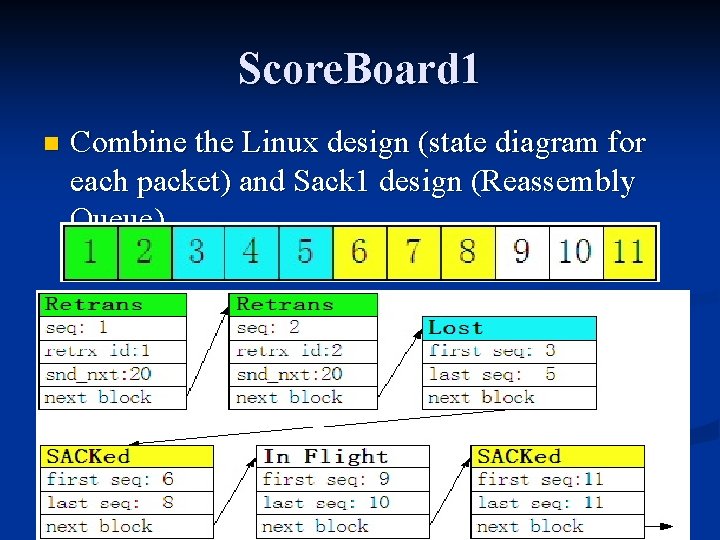This screenshot has width=720, height=540.
Task: Click the 'first seq: 9' row
Action: pos(343,480)
